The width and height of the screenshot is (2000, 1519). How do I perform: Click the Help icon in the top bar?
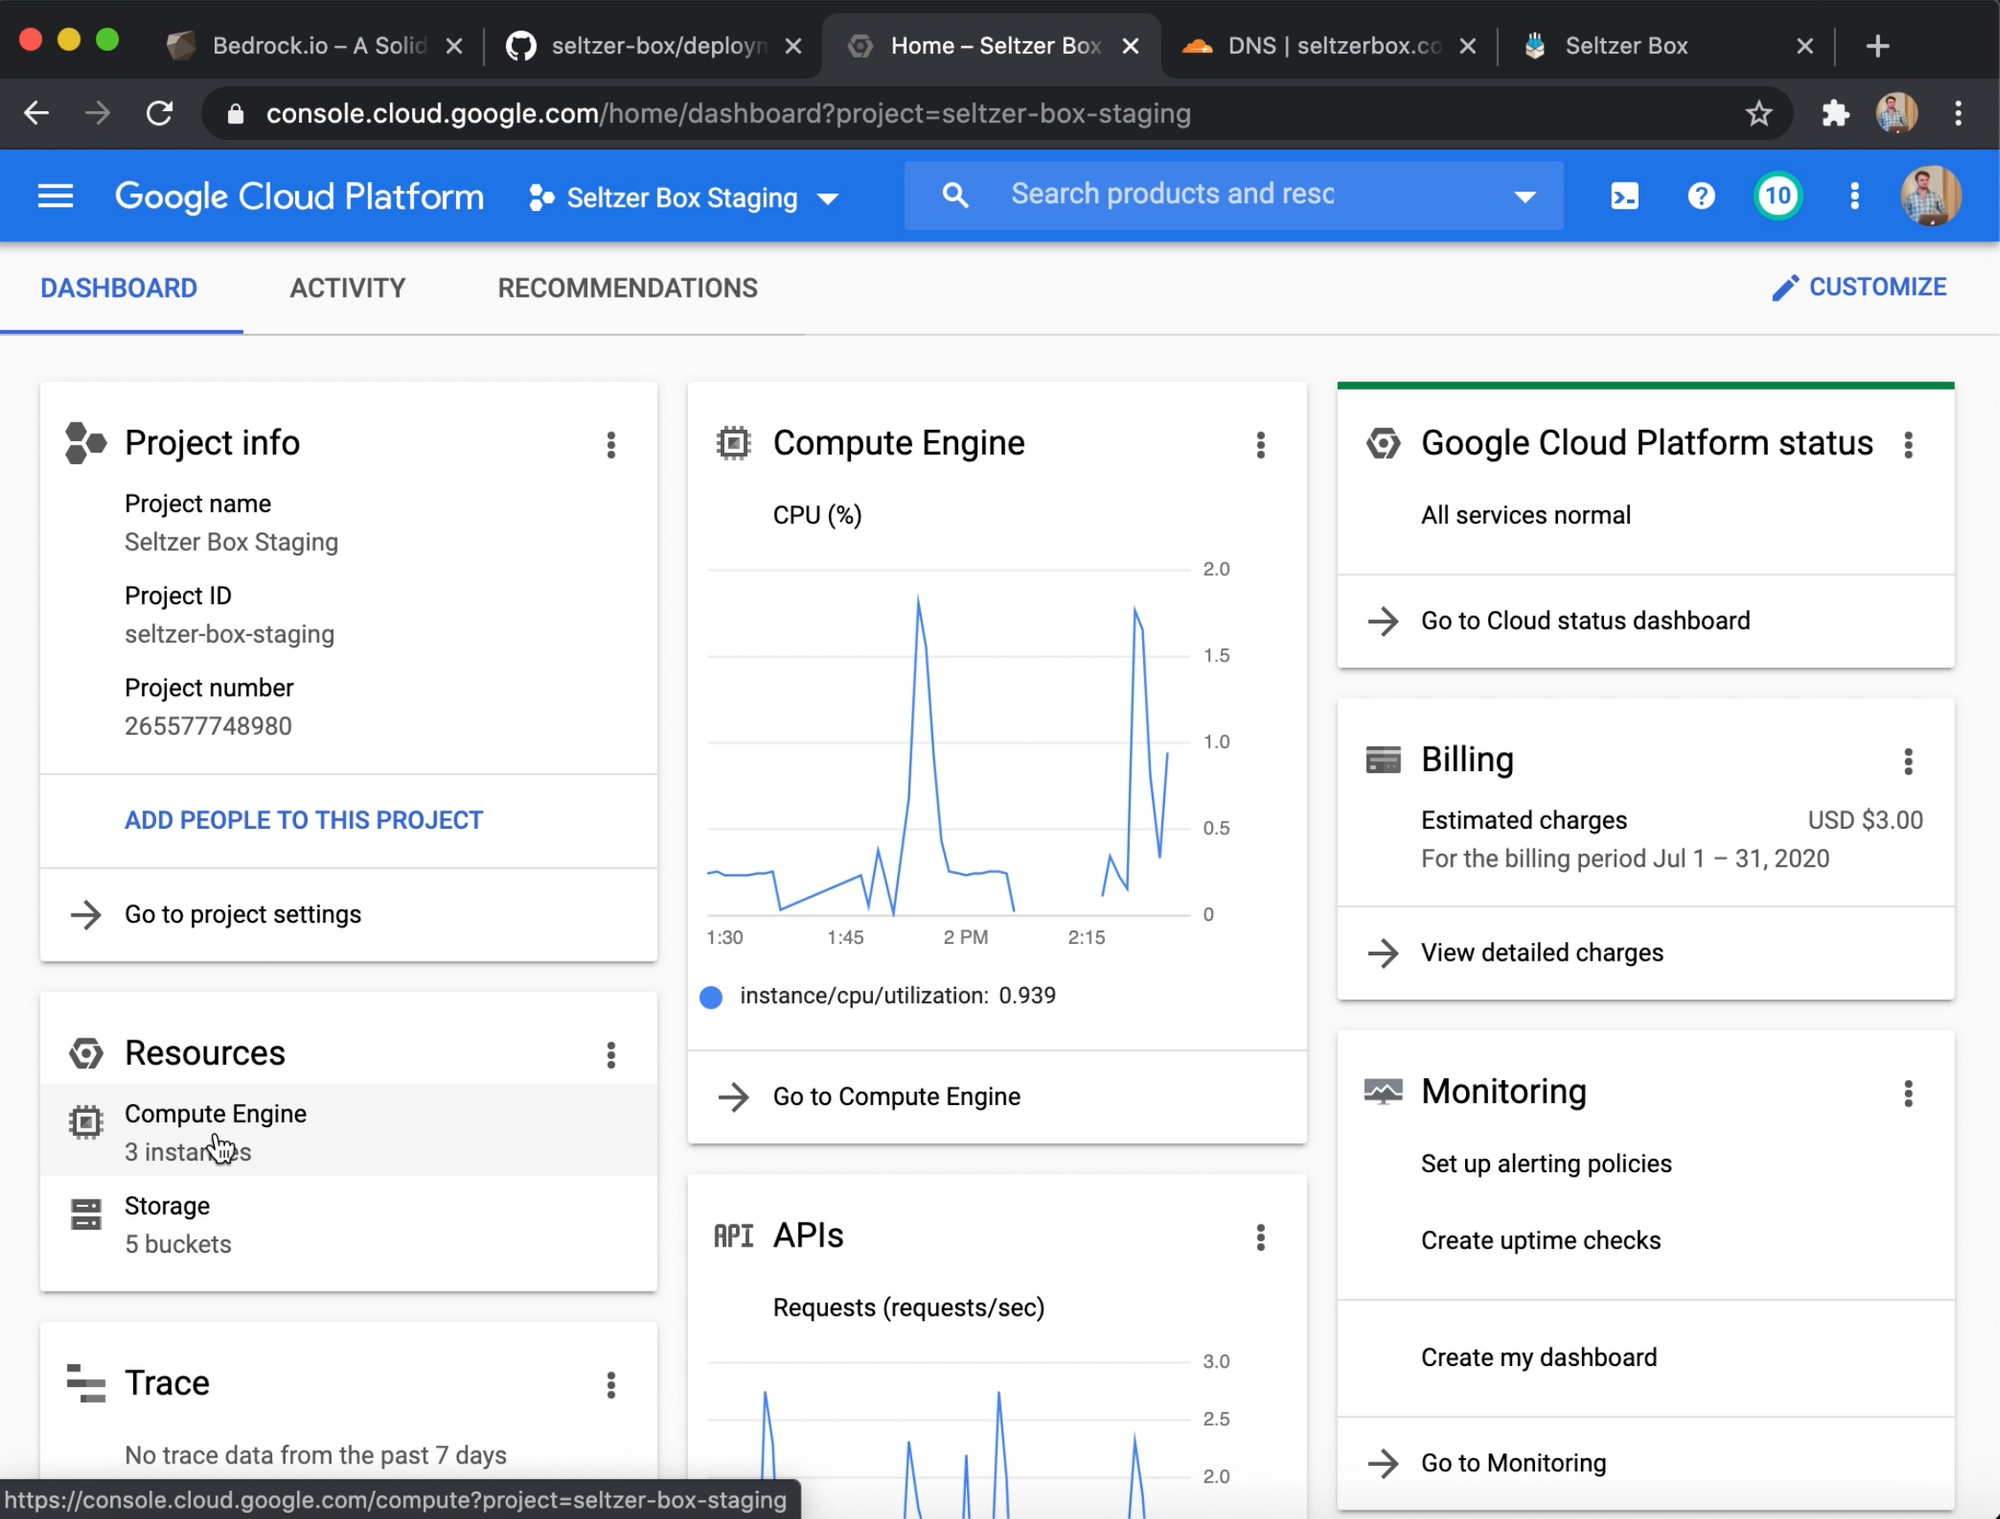1700,195
